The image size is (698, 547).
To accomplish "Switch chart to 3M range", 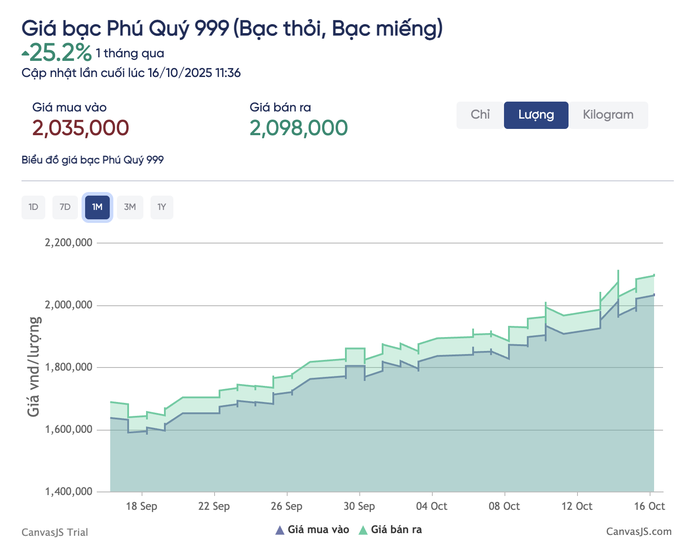I will (x=129, y=207).
